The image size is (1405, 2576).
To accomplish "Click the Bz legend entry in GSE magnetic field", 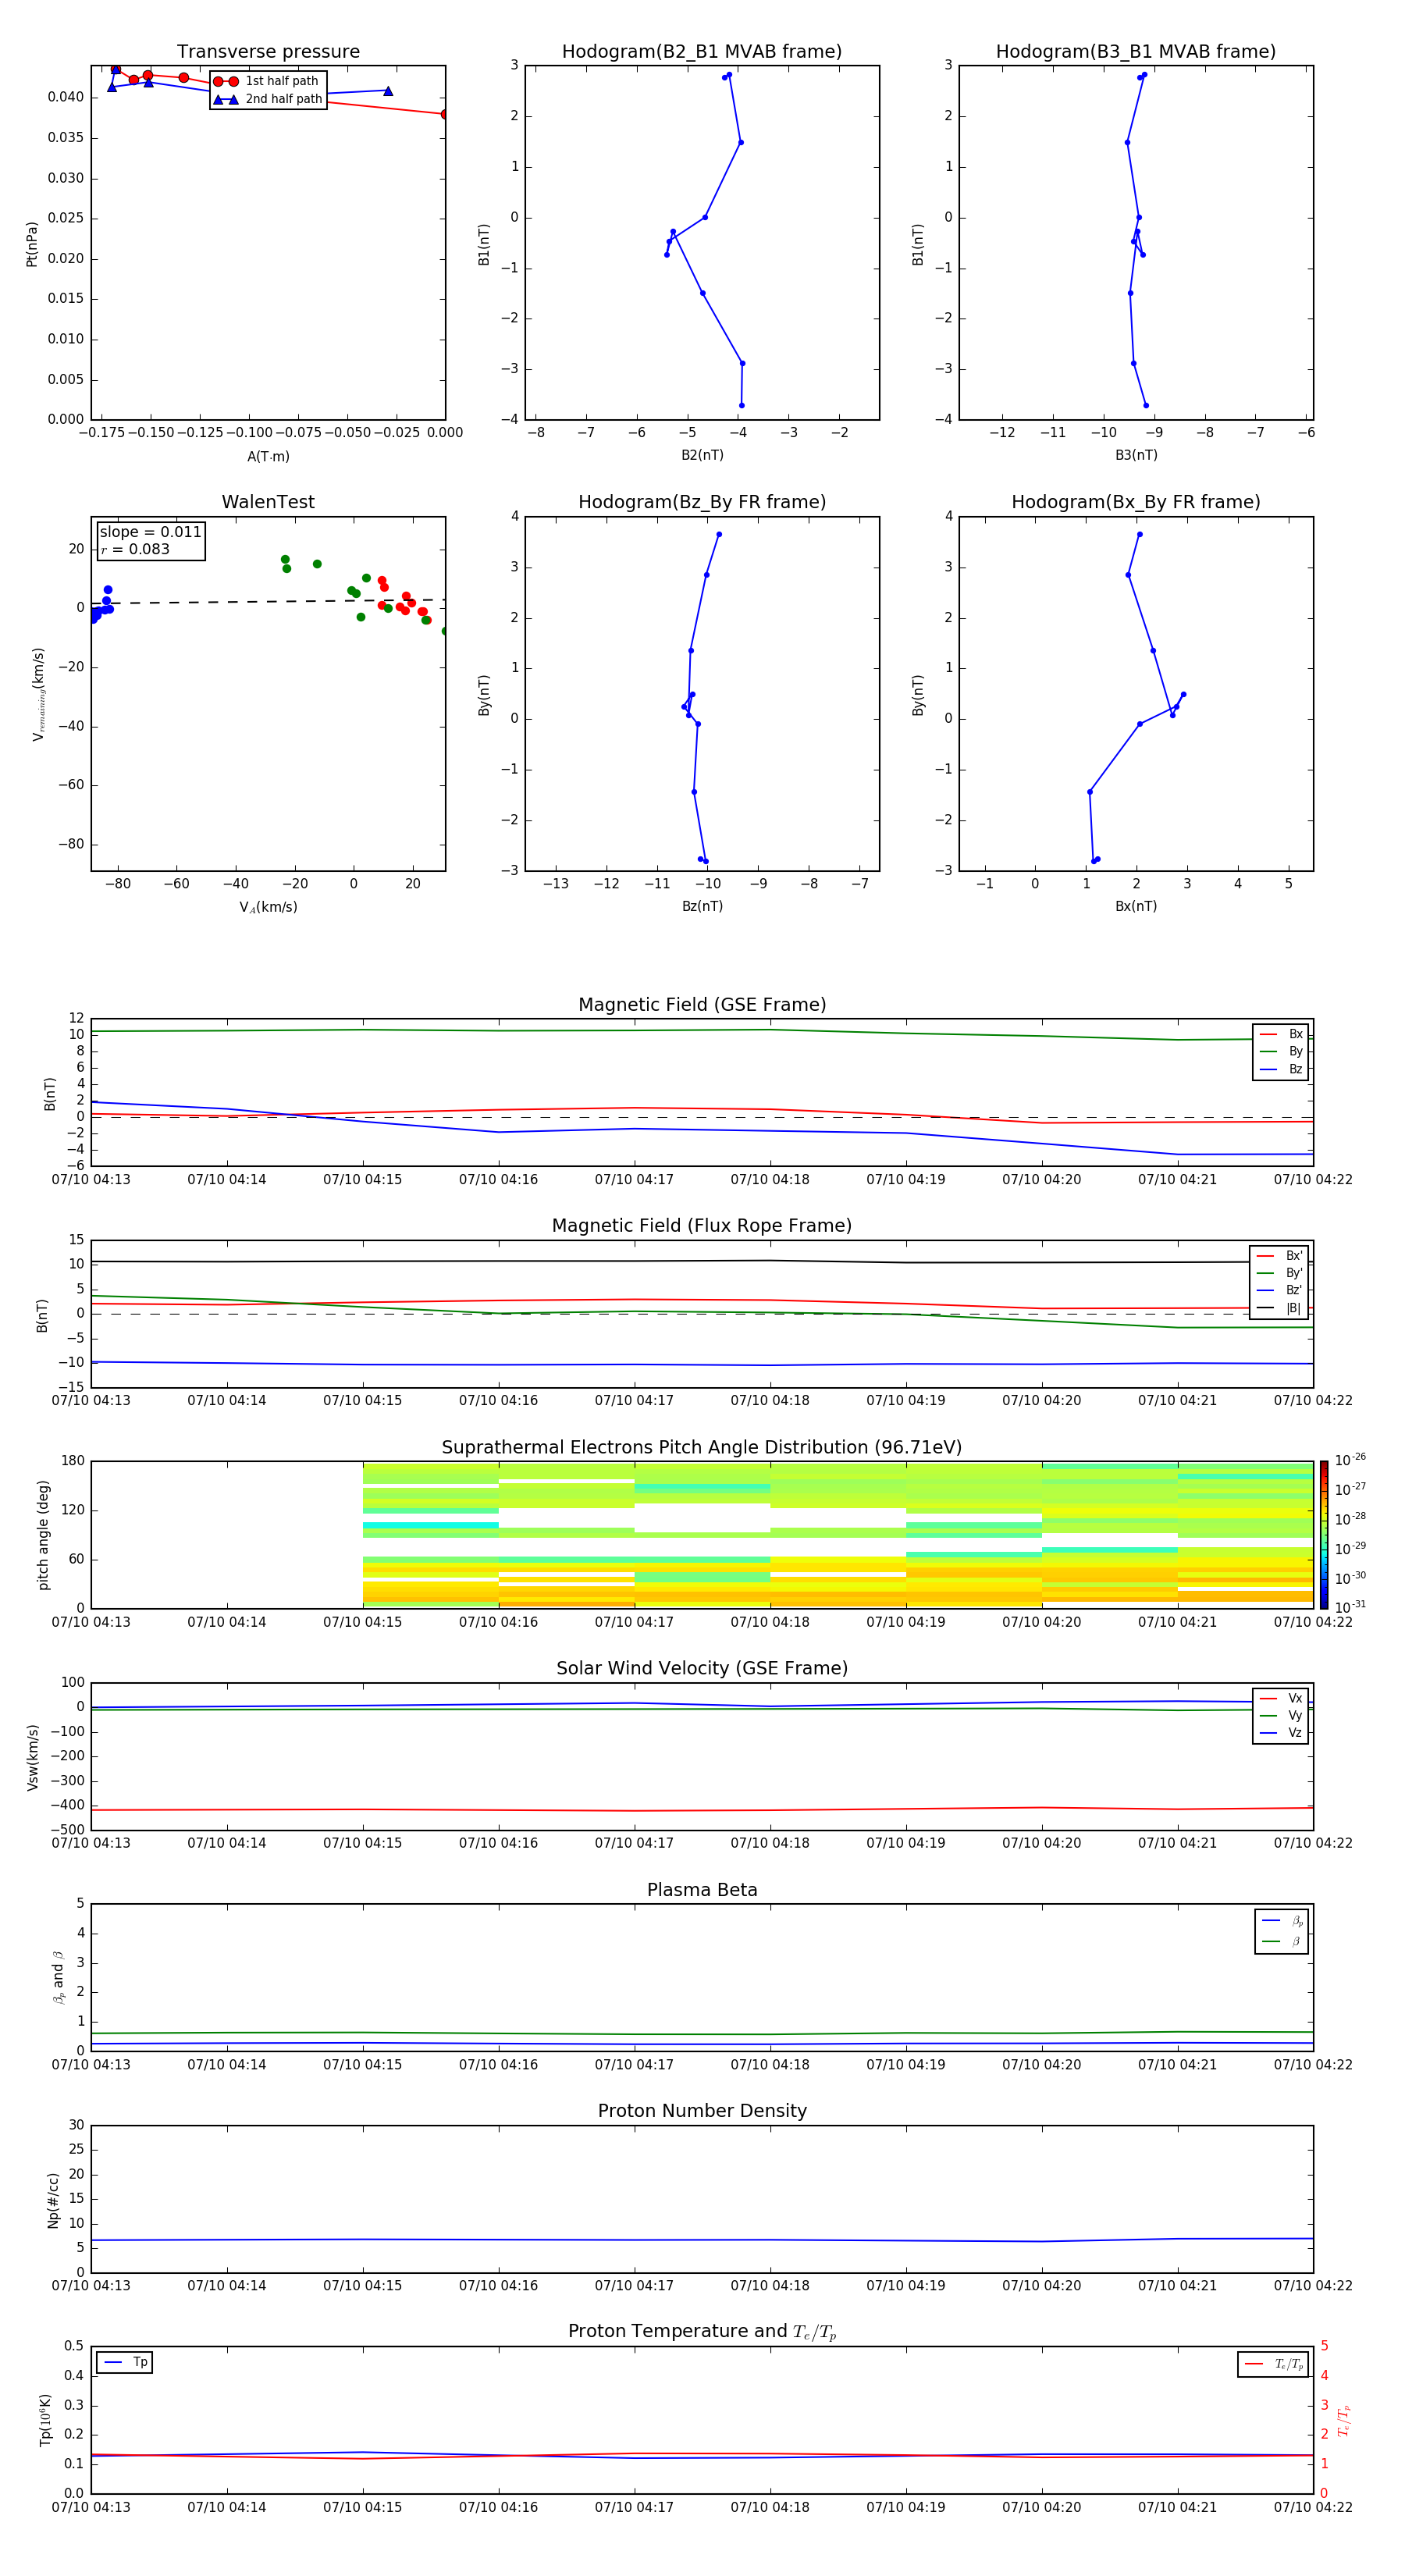I will point(1281,1069).
